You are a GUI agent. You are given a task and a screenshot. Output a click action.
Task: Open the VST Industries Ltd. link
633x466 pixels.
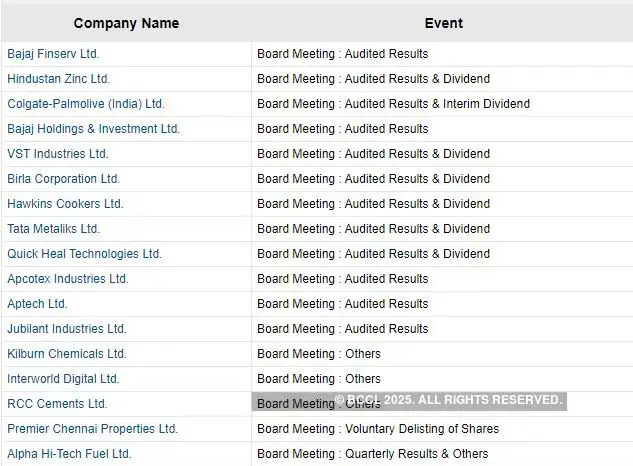(57, 154)
